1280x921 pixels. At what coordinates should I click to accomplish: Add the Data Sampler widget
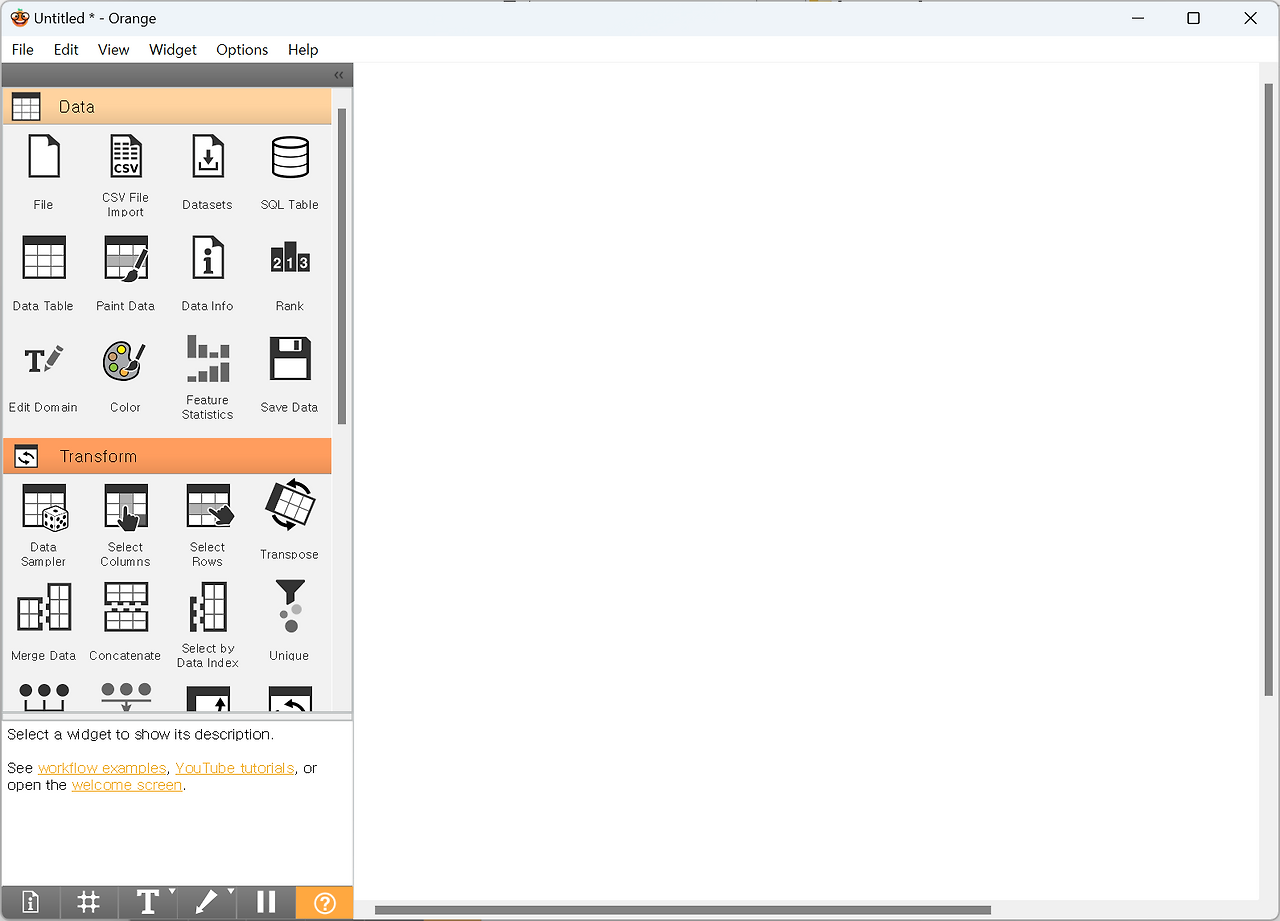[44, 508]
